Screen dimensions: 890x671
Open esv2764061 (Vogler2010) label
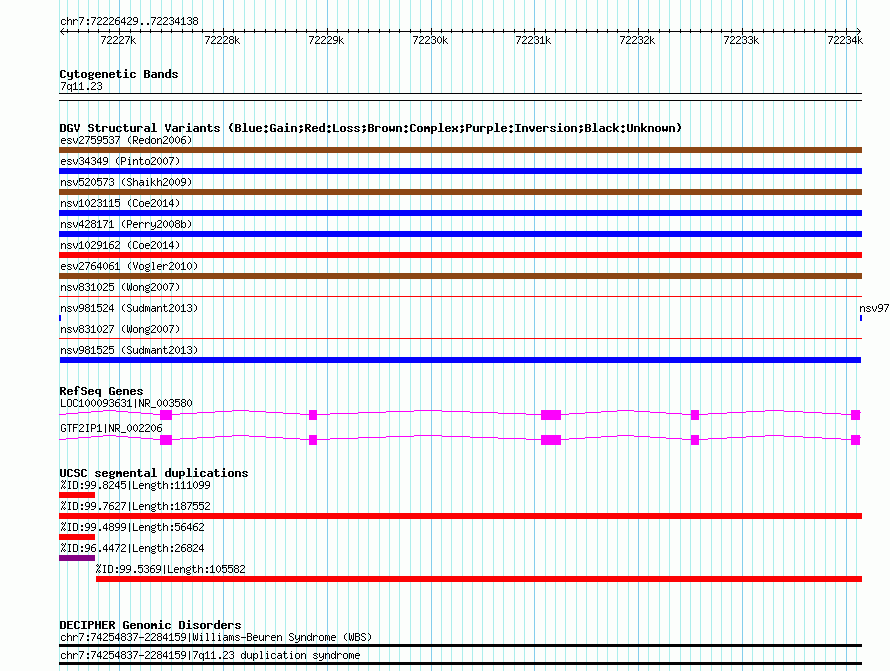(129, 266)
